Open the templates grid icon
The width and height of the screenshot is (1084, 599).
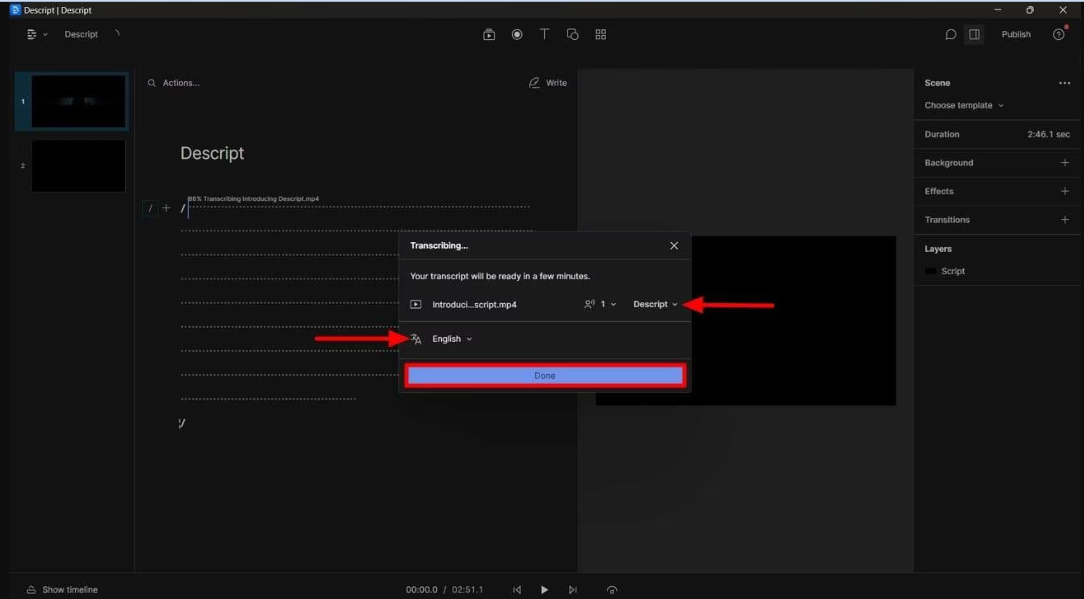(x=601, y=35)
